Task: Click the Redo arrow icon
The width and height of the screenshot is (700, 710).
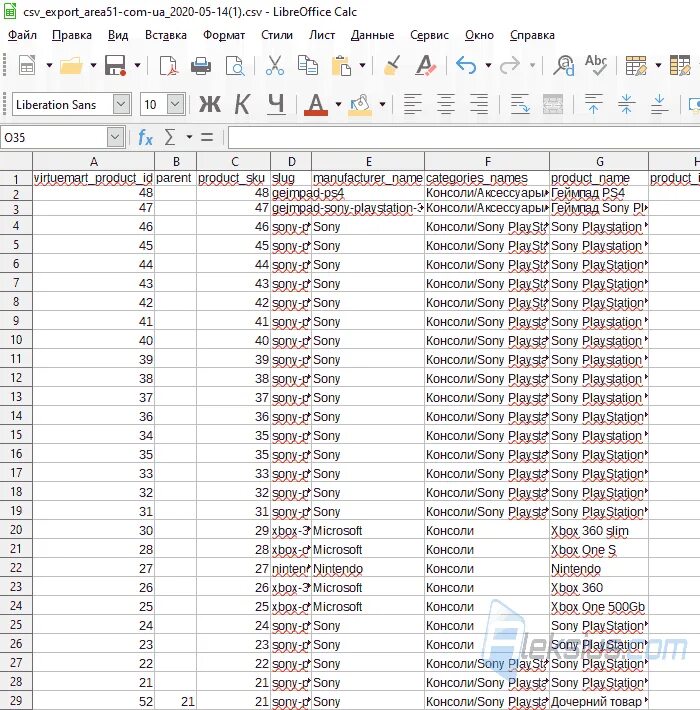Action: pos(510,65)
